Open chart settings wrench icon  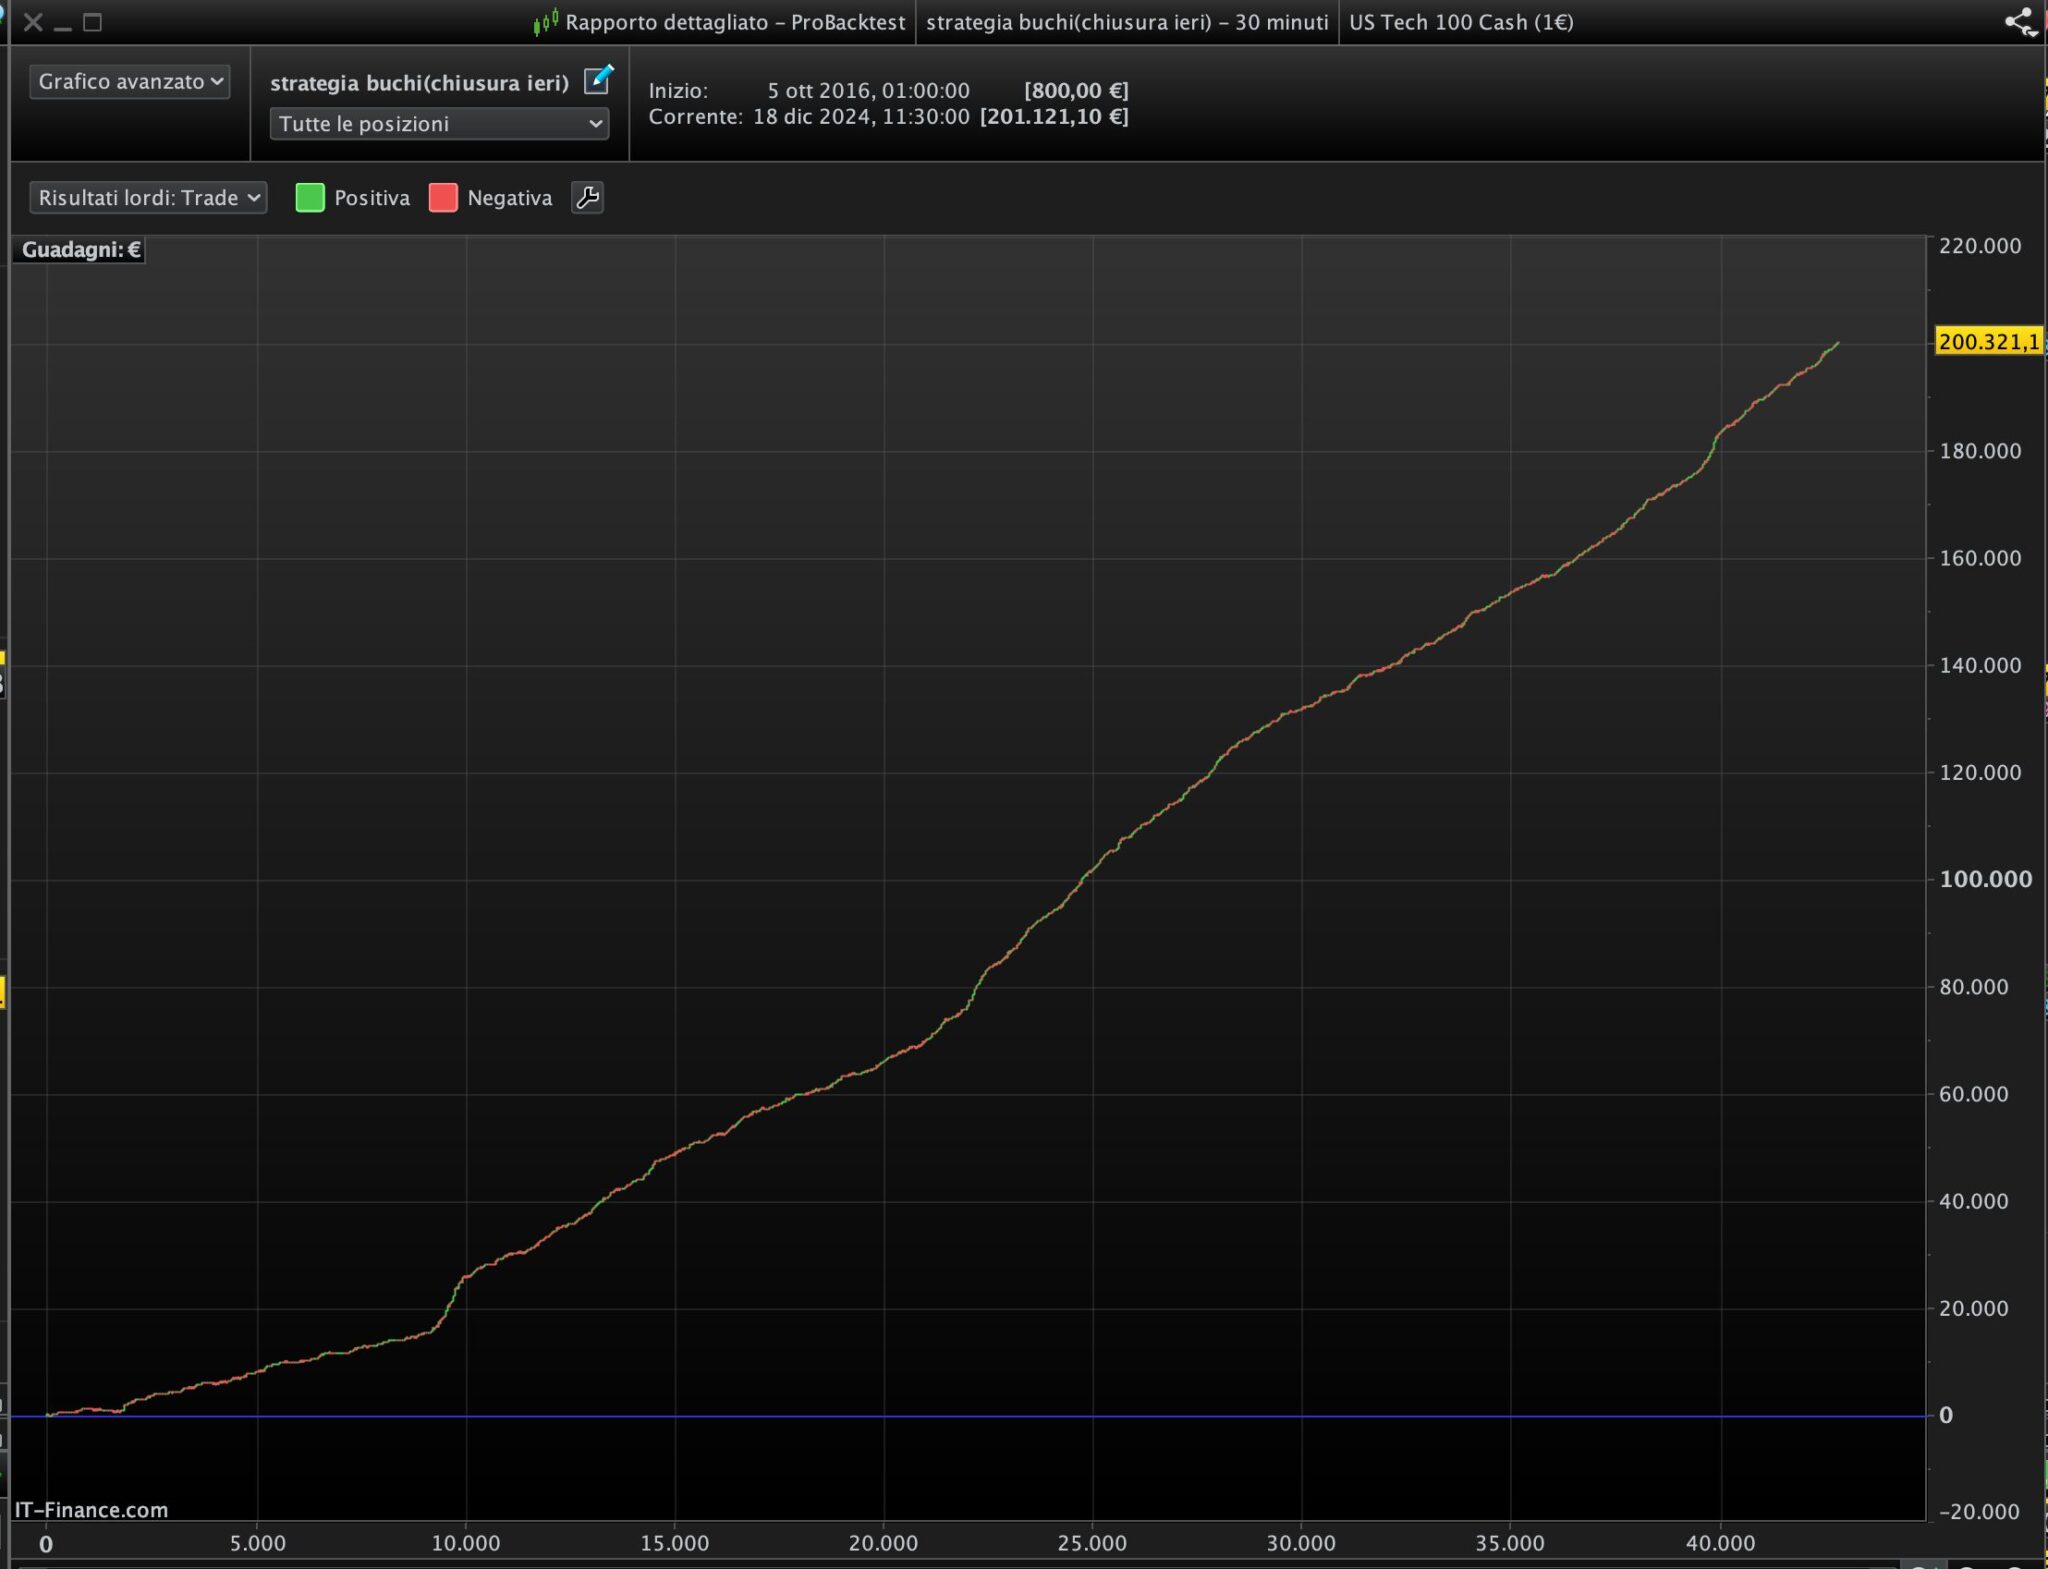pyautogui.click(x=587, y=198)
